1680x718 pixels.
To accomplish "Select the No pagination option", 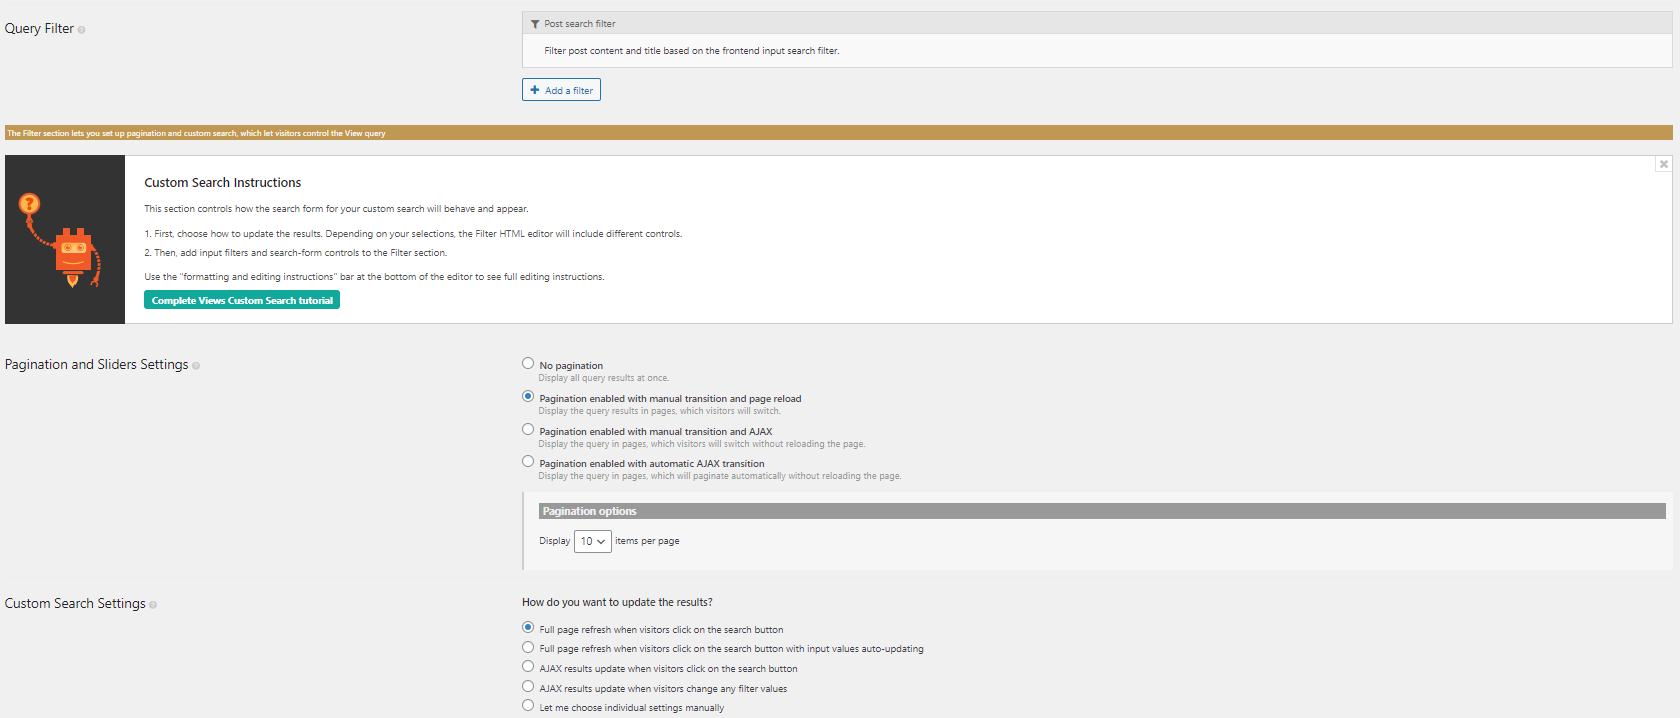I will [x=528, y=364].
